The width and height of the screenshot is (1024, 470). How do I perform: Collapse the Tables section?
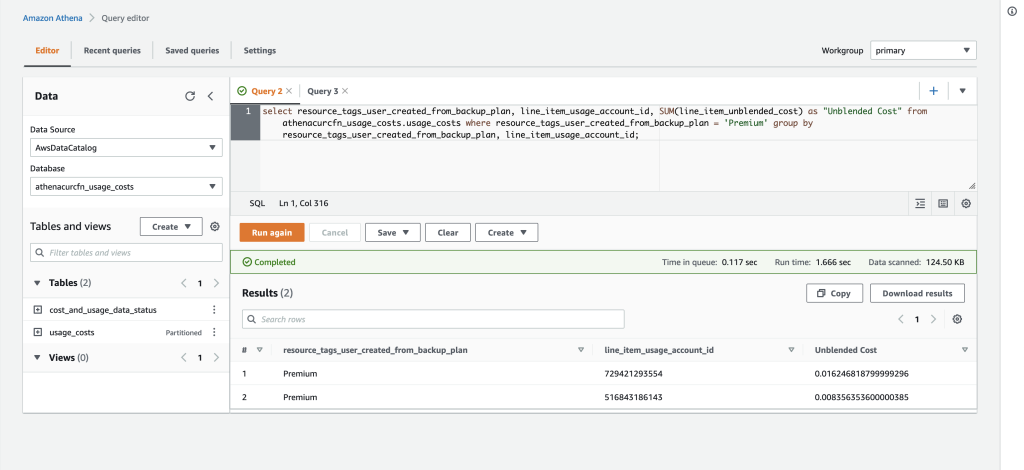click(x=37, y=283)
